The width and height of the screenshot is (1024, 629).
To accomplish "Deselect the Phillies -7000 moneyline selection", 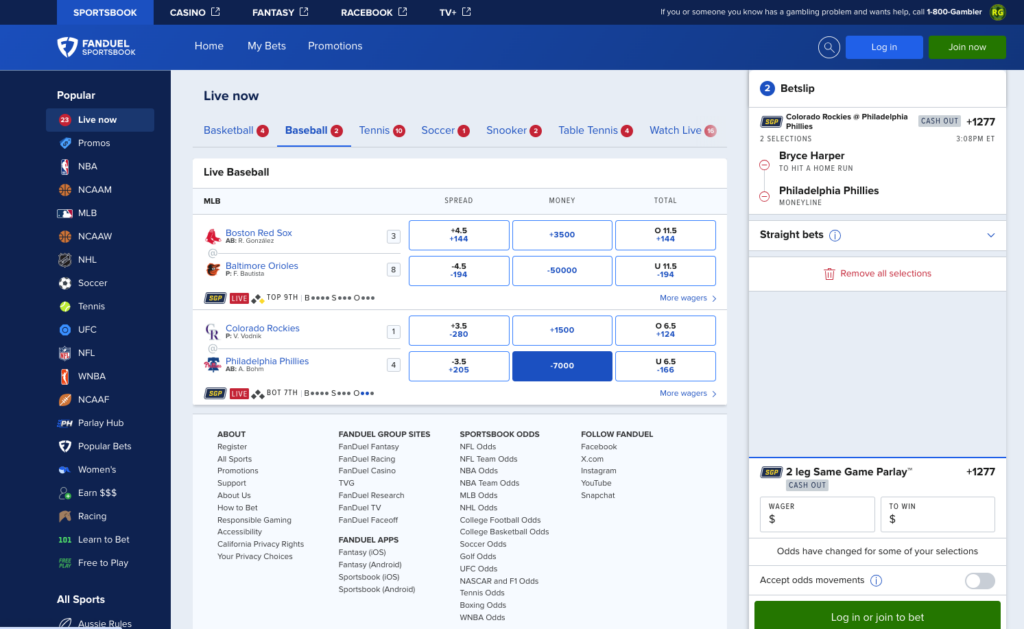I will pos(561,366).
